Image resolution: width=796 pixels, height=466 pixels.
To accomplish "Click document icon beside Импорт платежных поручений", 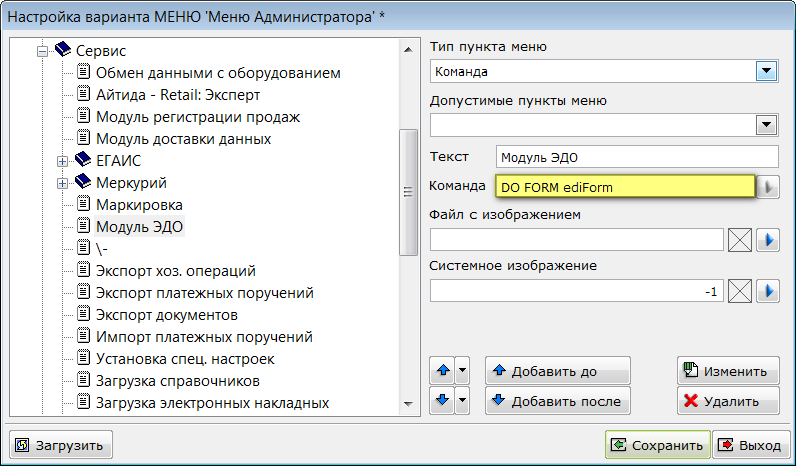I will click(x=84, y=336).
